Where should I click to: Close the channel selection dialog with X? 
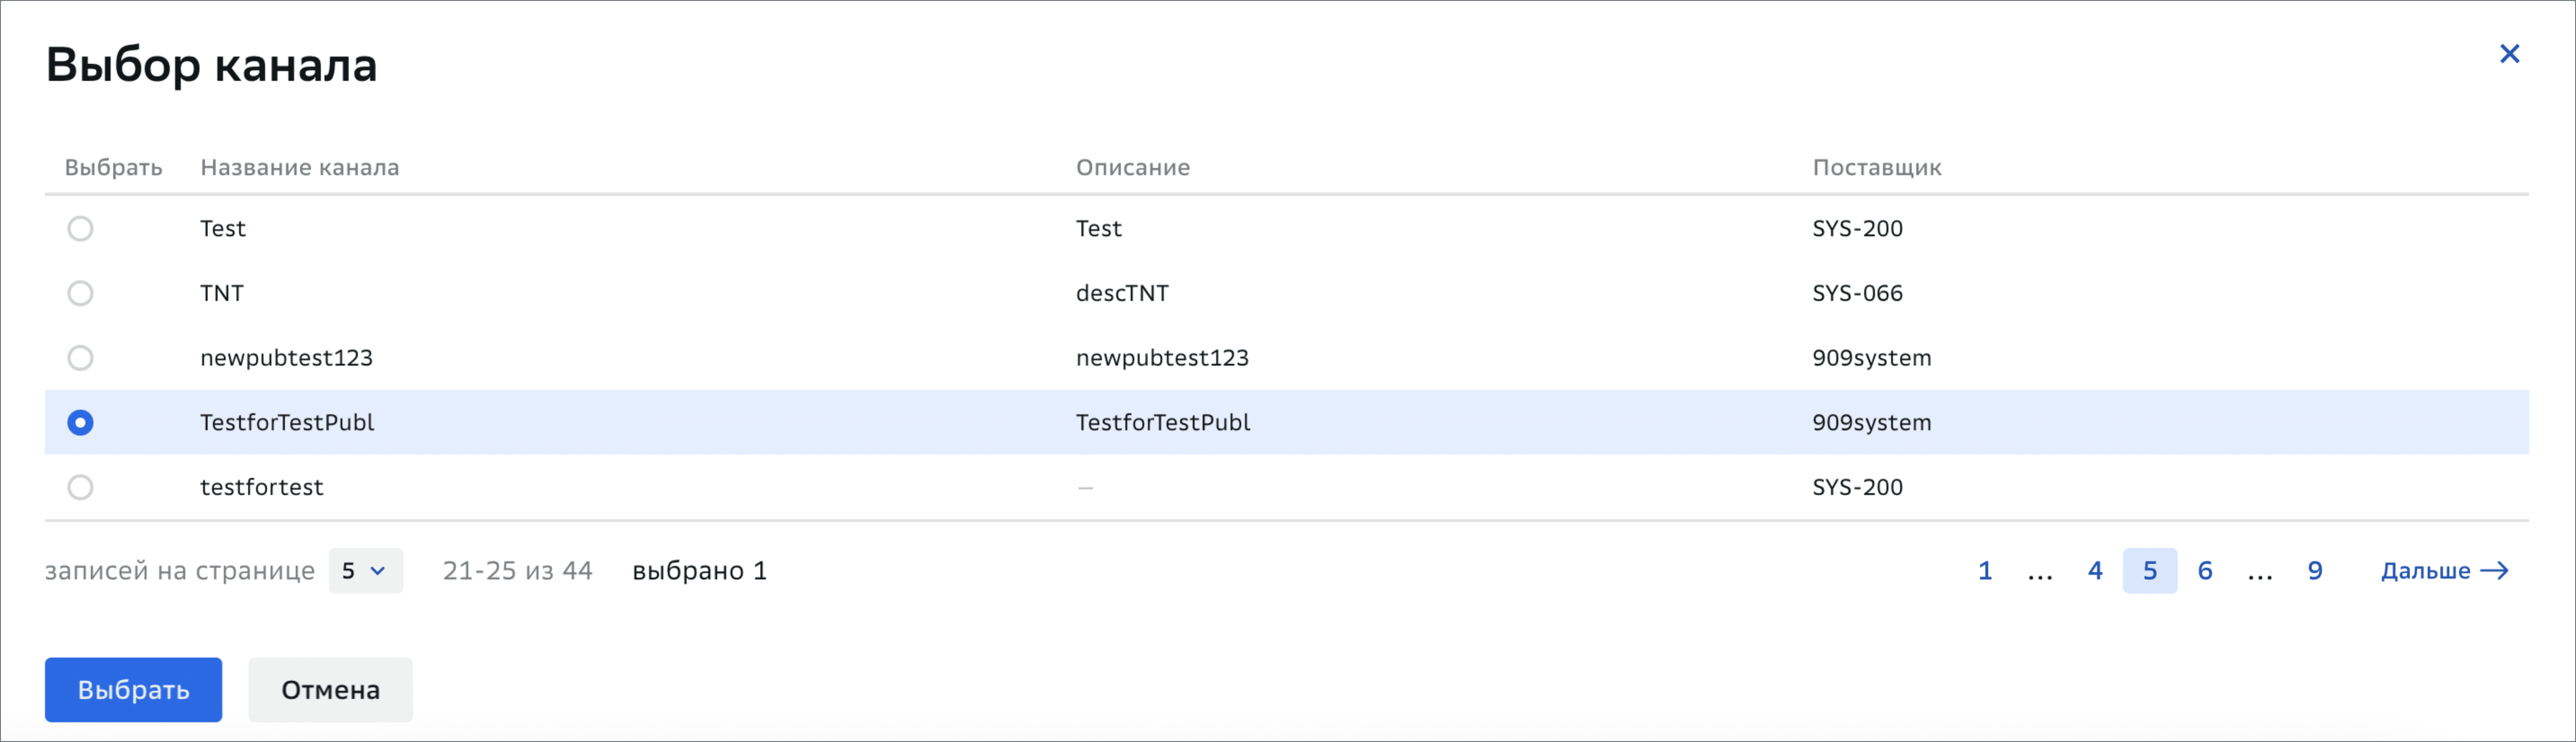(x=2509, y=53)
